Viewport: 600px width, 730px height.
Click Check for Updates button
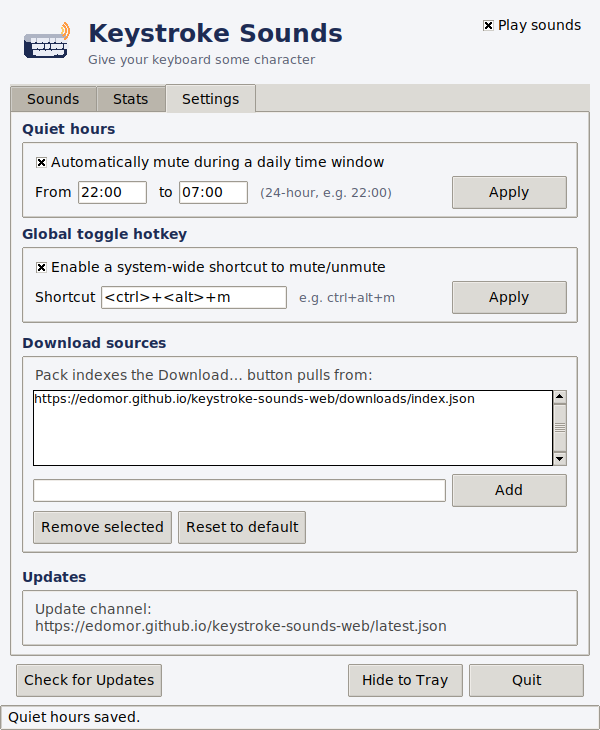tap(89, 680)
